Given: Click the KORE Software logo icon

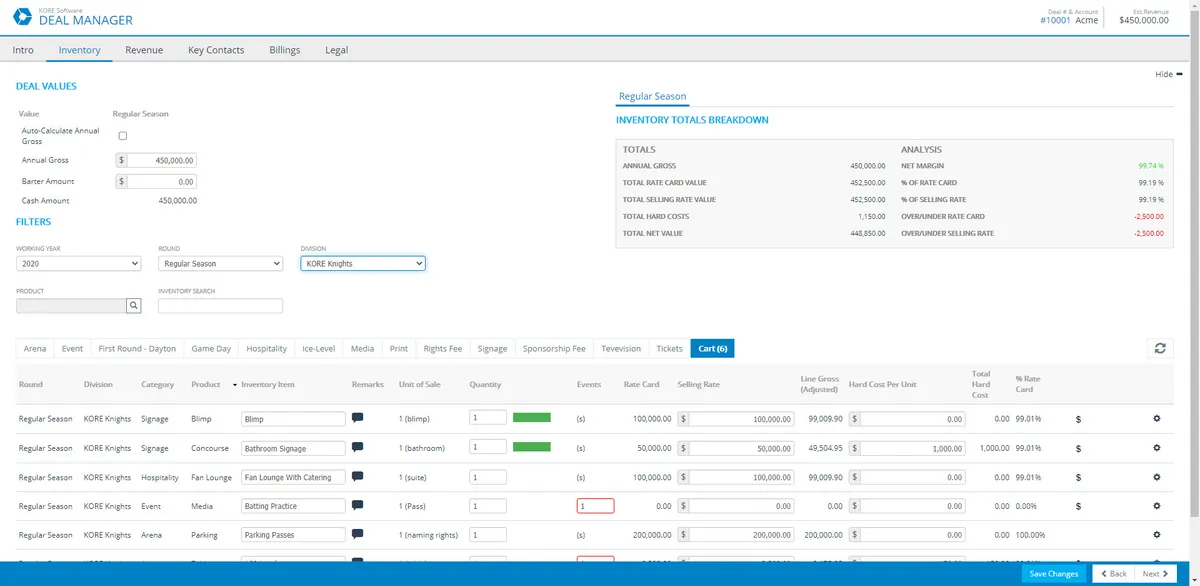Looking at the screenshot, I should click(22, 16).
